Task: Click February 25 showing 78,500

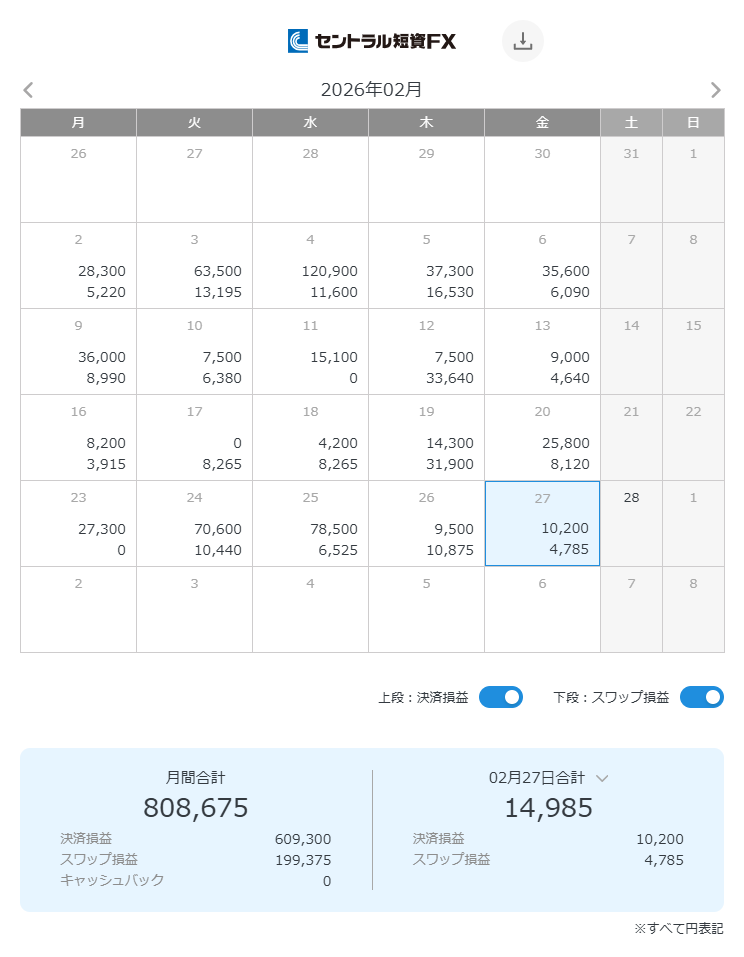Action: point(310,524)
